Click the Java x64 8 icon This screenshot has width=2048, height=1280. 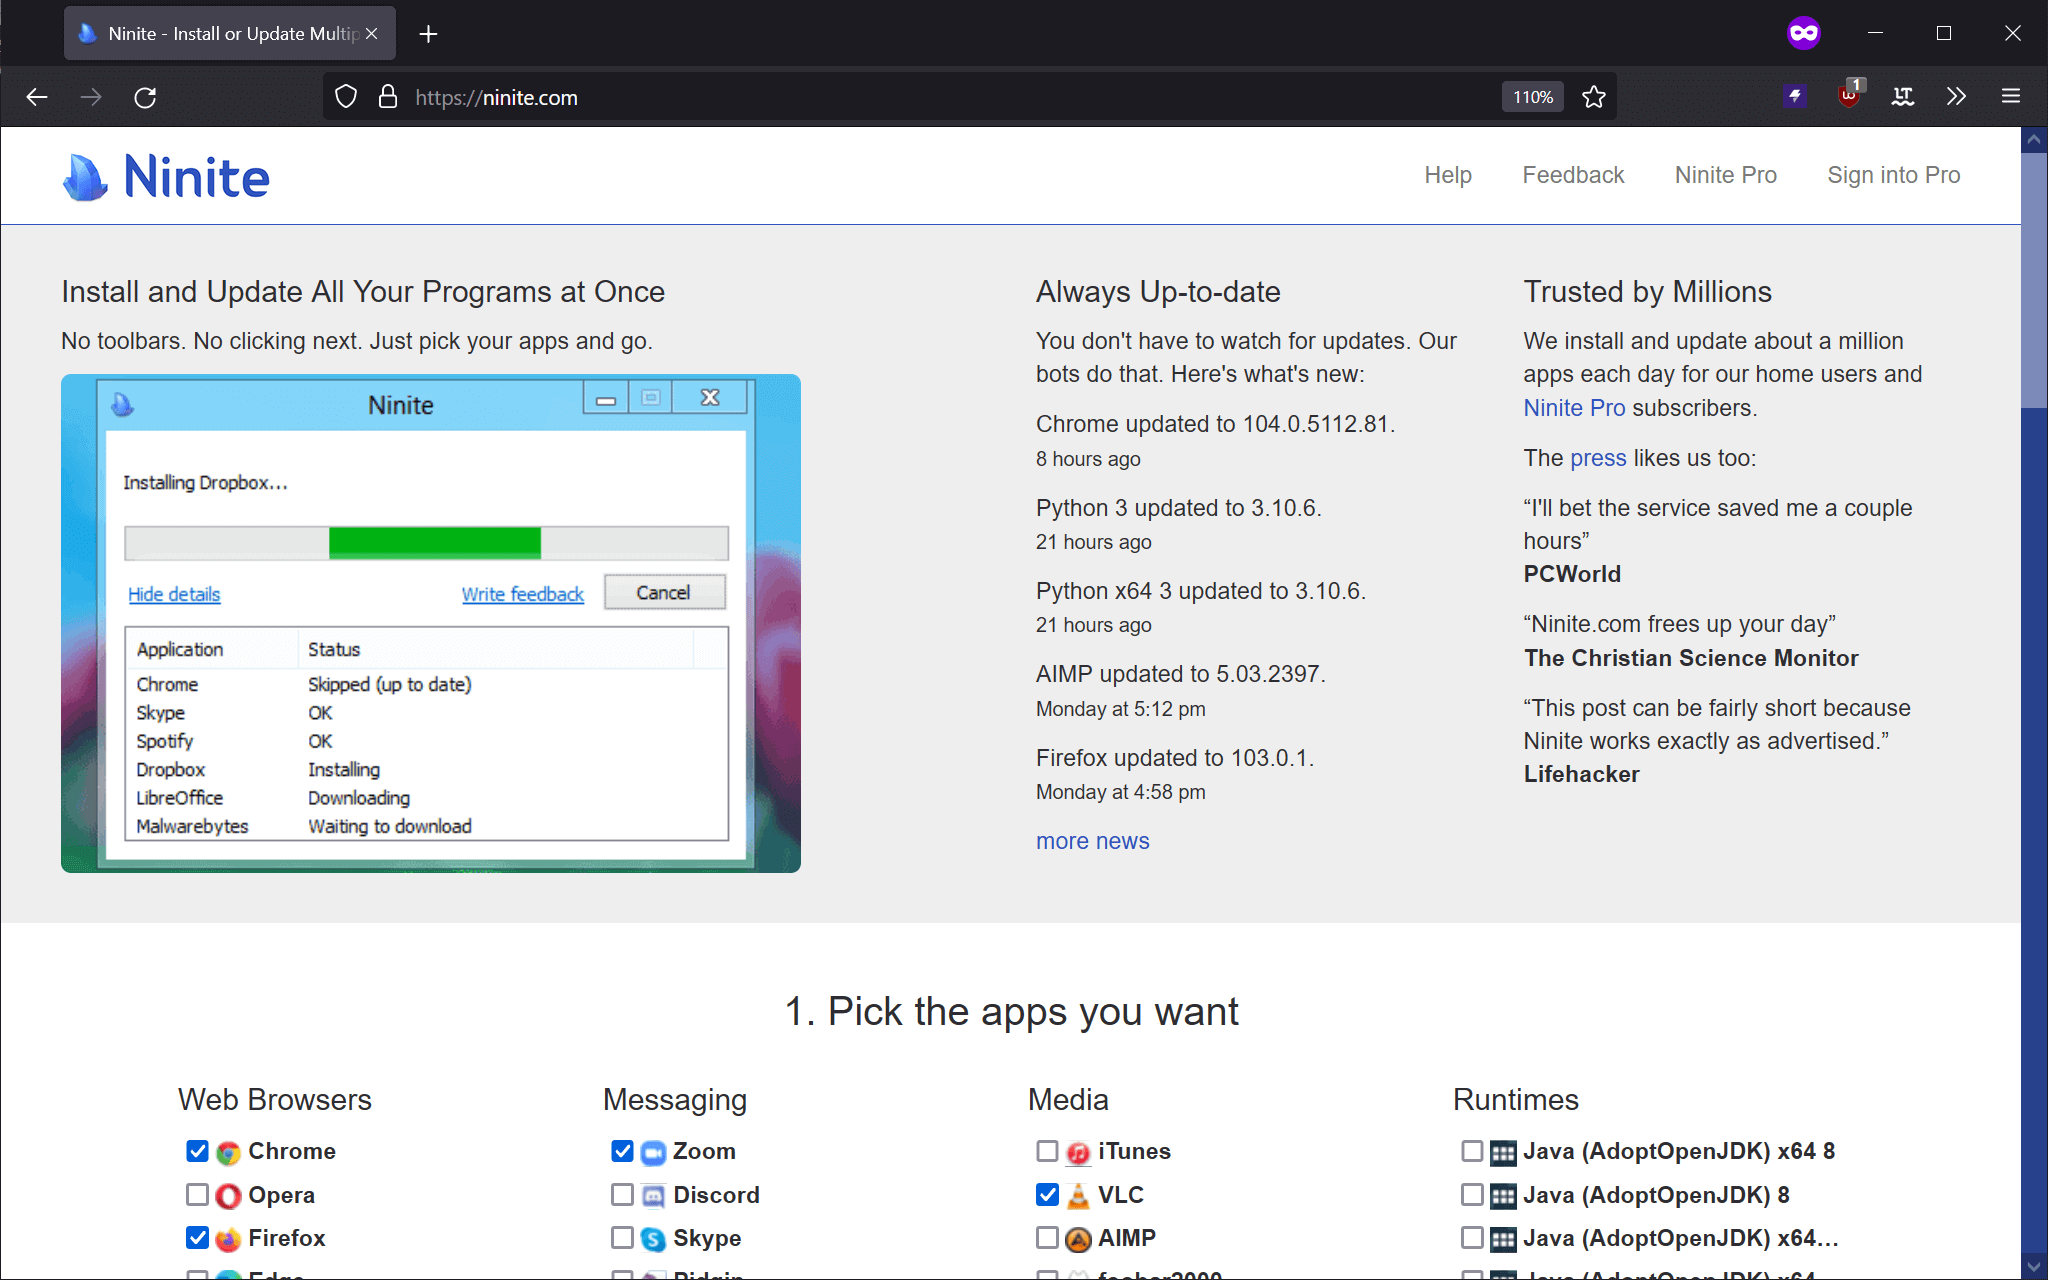(1503, 1153)
